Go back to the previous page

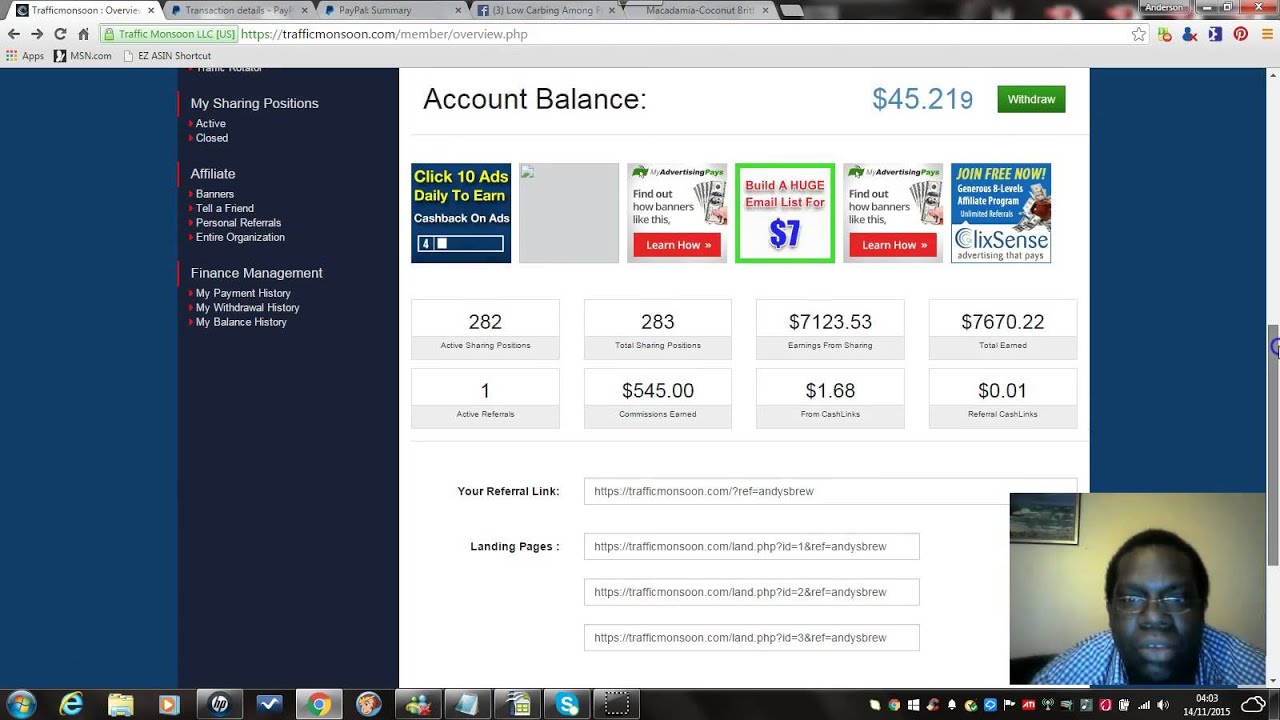pos(14,34)
